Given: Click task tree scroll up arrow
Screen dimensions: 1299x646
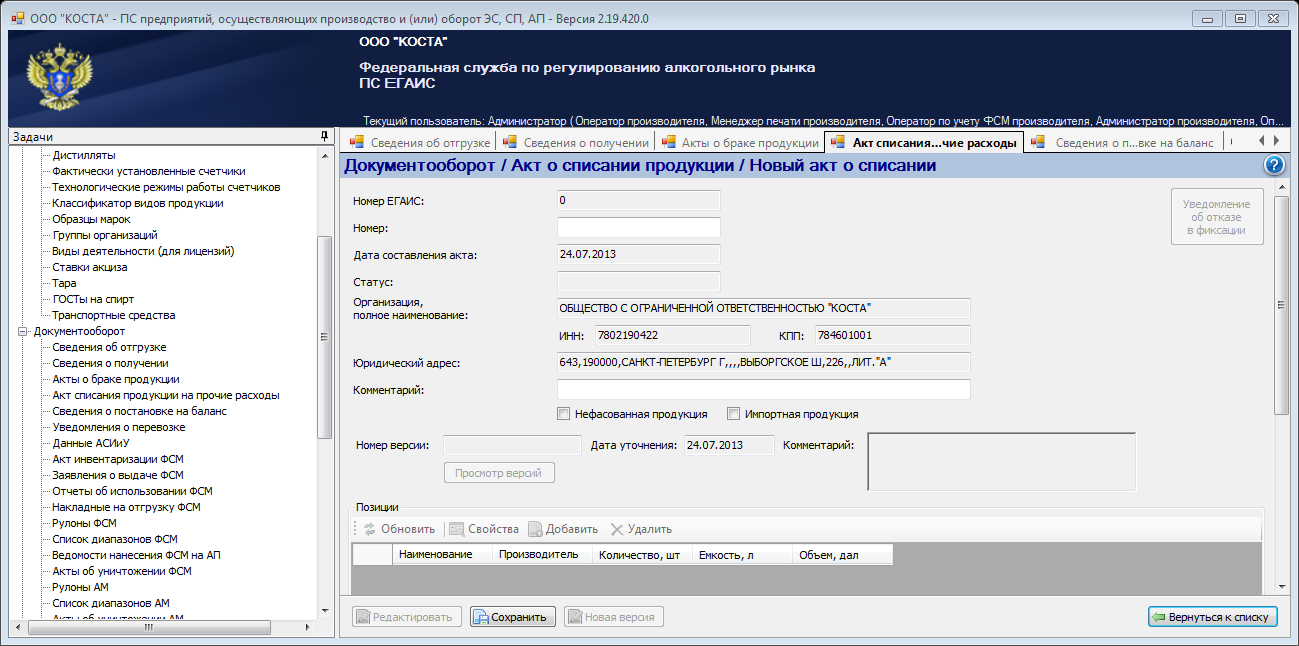Looking at the screenshot, I should pyautogui.click(x=324, y=156).
